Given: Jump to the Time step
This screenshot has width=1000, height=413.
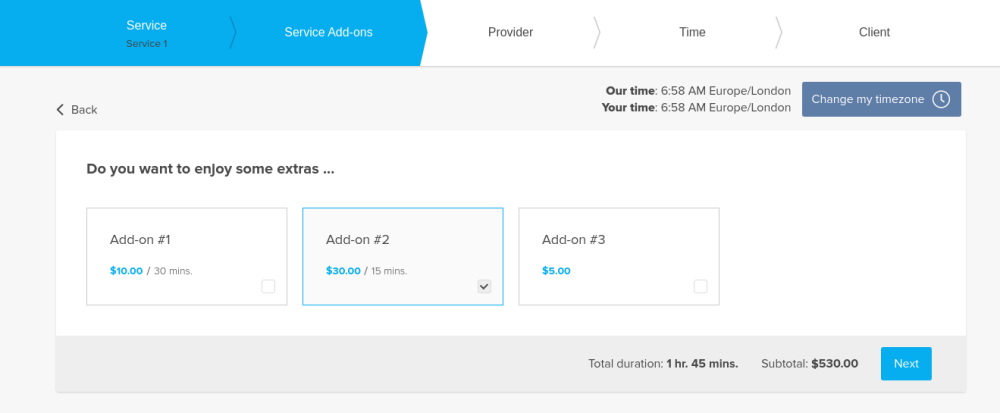Looking at the screenshot, I should point(692,32).
